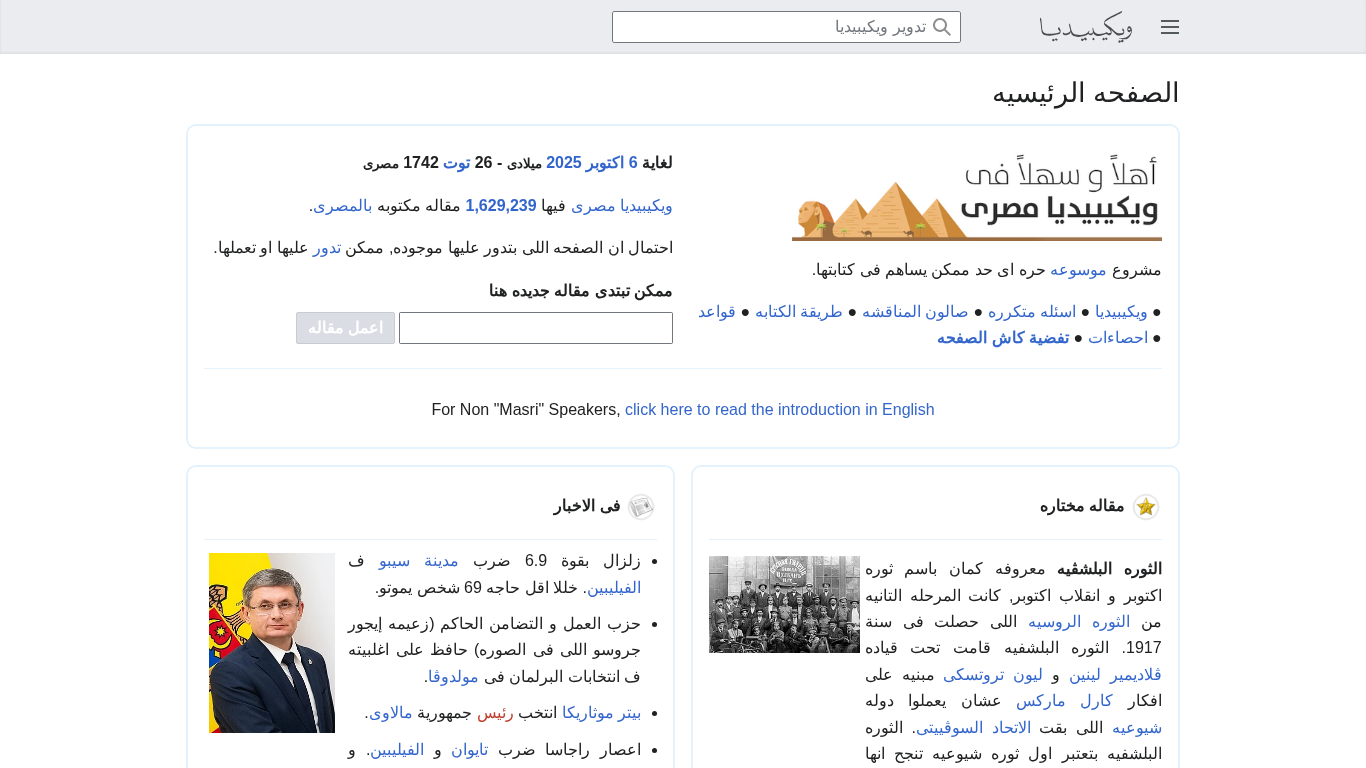Open the English introduction link
Image resolution: width=1366 pixels, height=768 pixels.
click(780, 410)
